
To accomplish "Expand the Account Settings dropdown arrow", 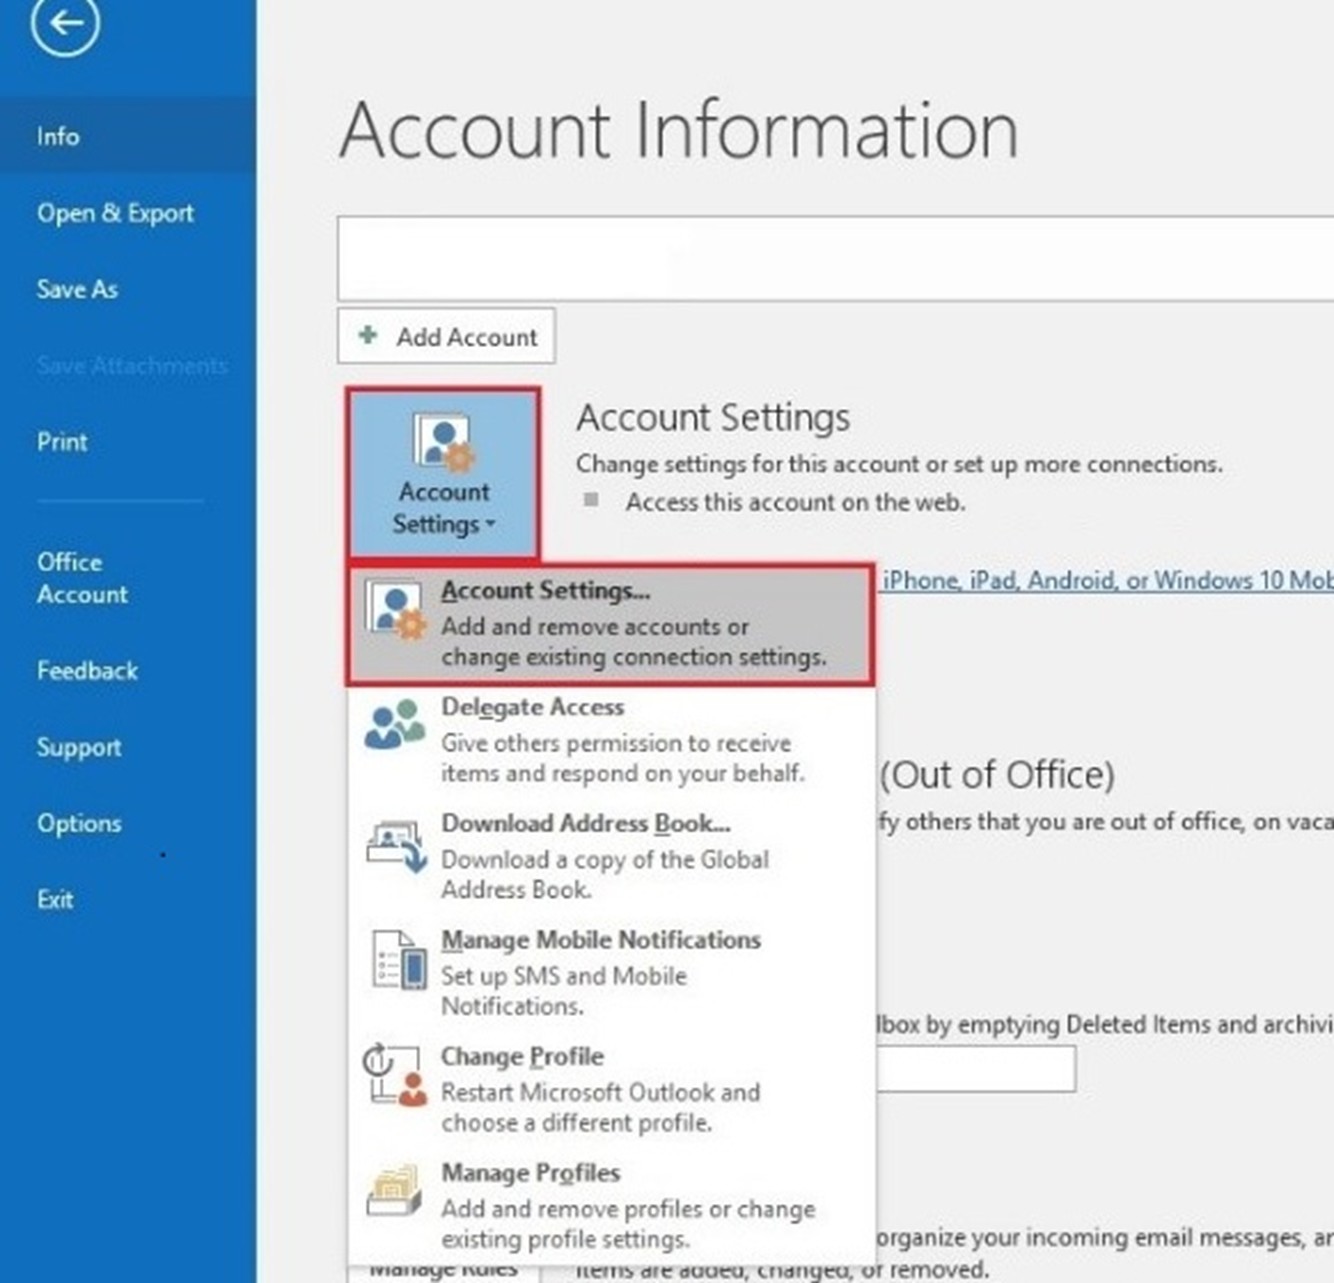I will [490, 524].
